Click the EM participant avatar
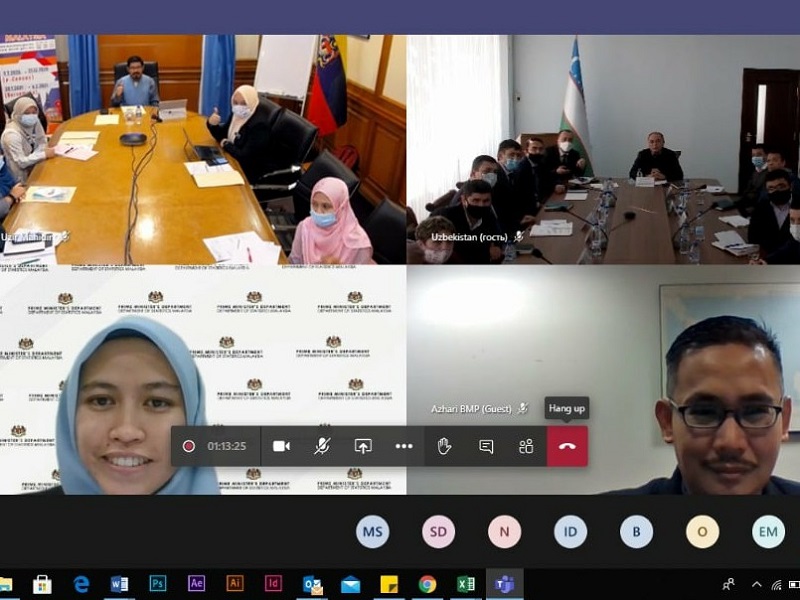This screenshot has width=800, height=600. pos(768,532)
